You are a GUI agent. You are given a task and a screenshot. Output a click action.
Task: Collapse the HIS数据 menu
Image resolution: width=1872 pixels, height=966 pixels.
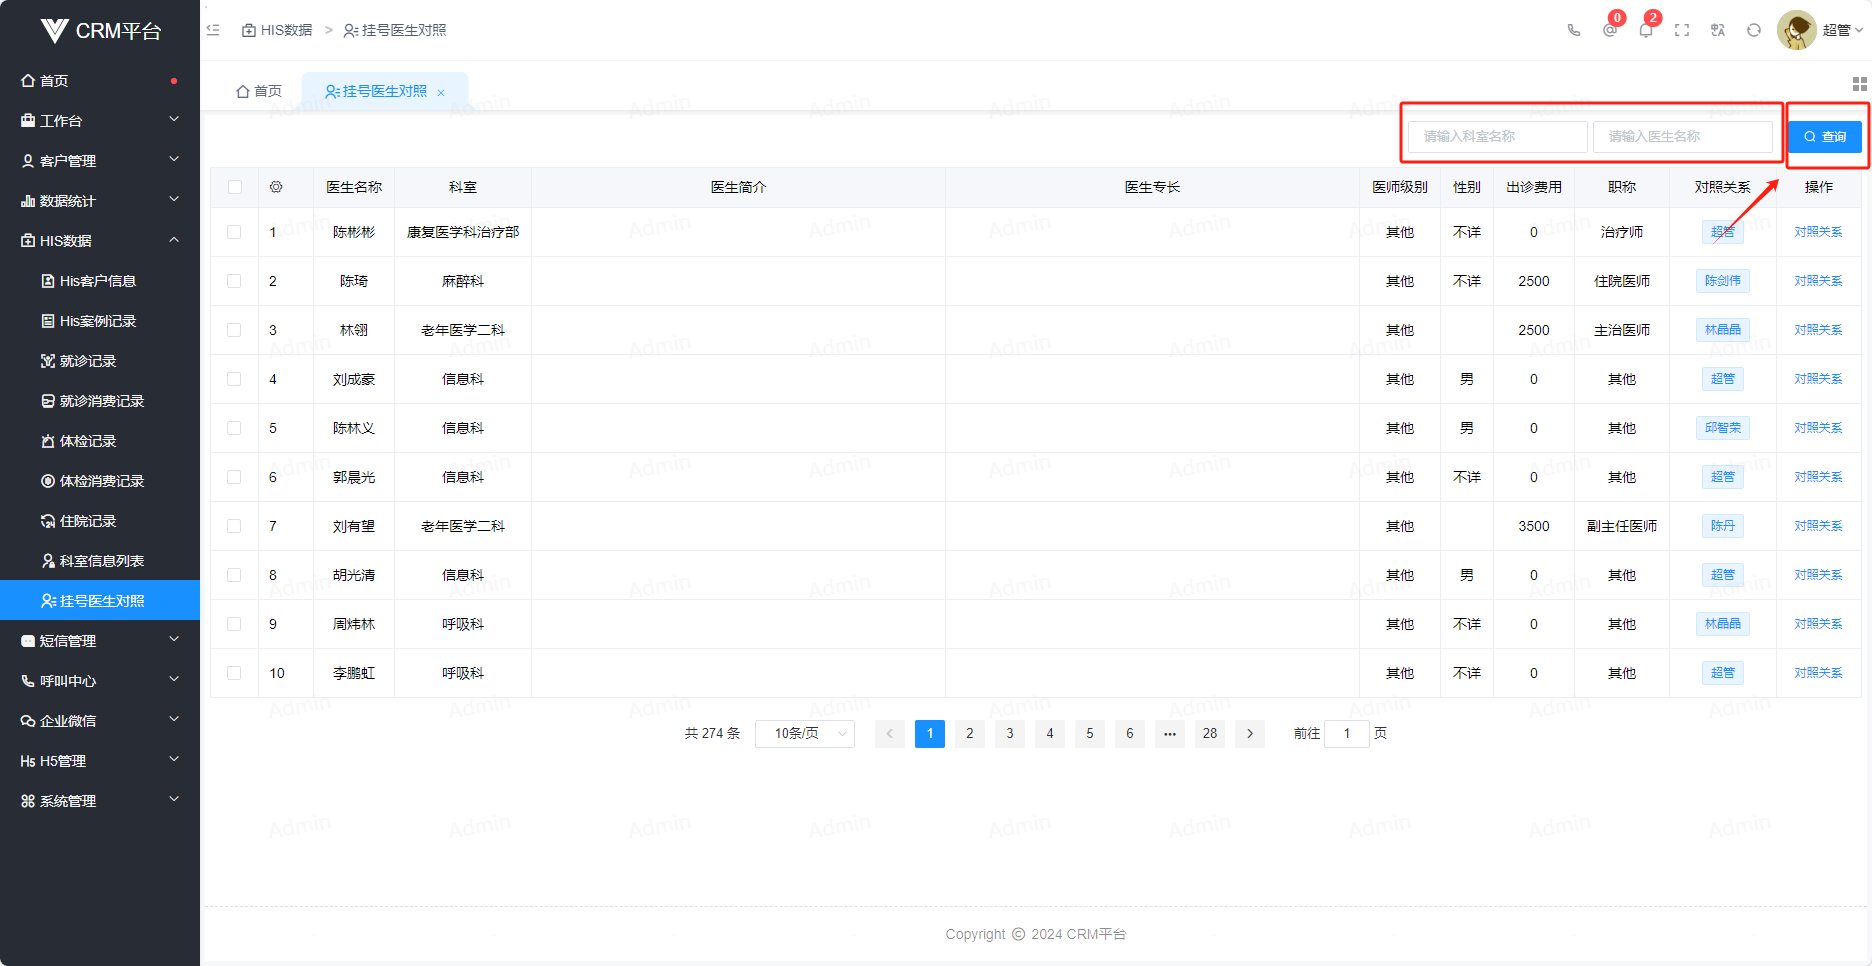click(x=100, y=241)
